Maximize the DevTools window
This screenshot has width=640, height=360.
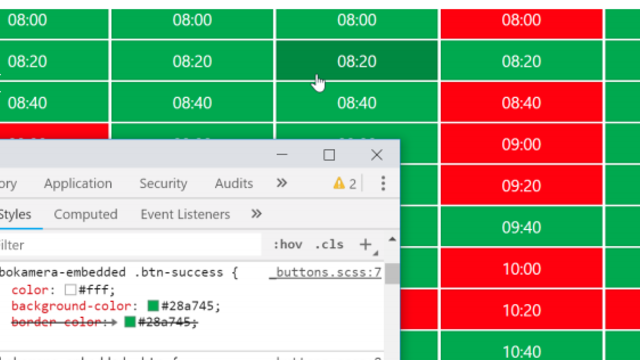pos(329,155)
